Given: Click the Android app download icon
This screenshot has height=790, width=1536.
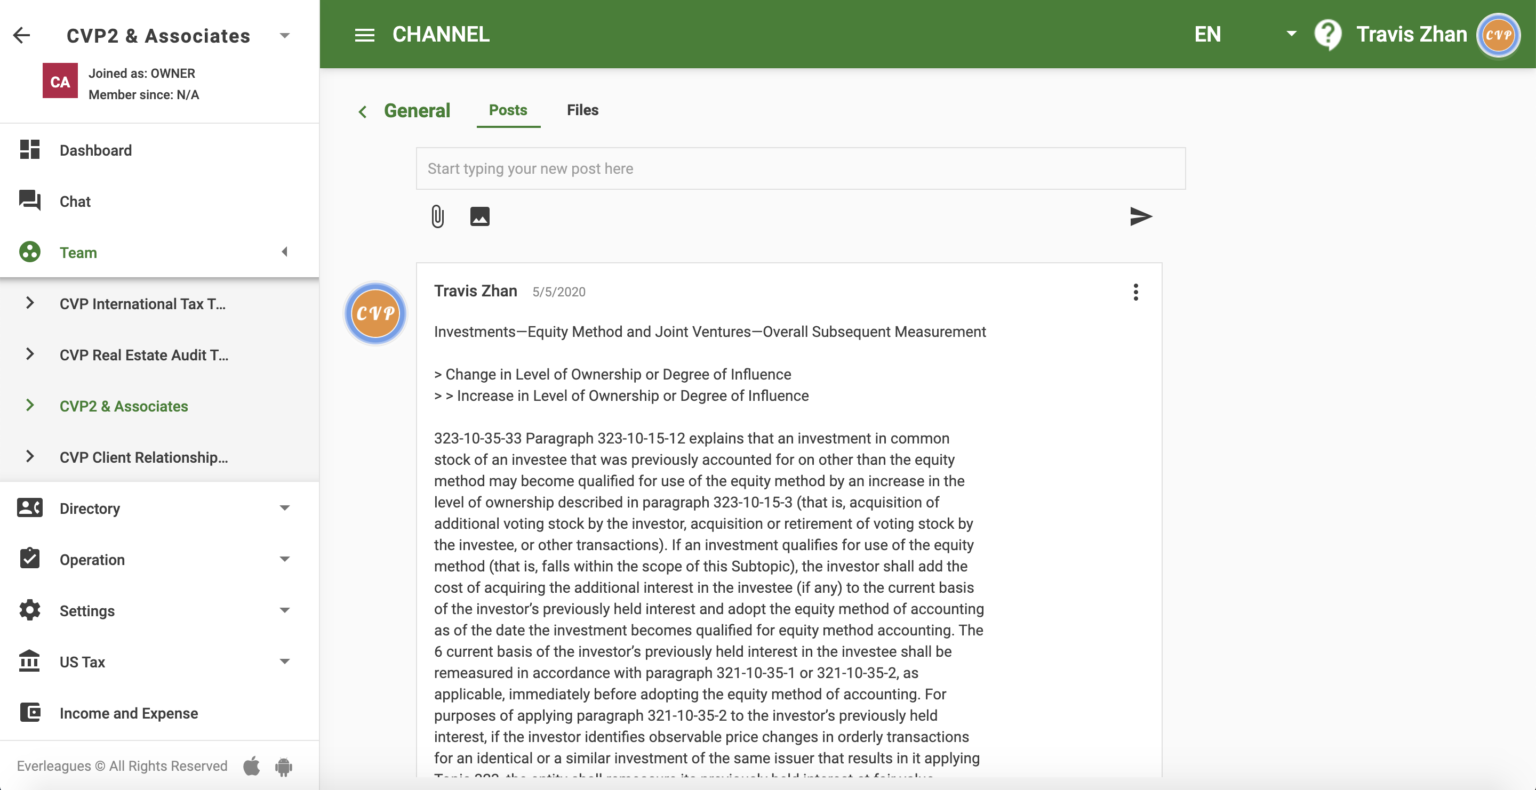Looking at the screenshot, I should (x=284, y=767).
